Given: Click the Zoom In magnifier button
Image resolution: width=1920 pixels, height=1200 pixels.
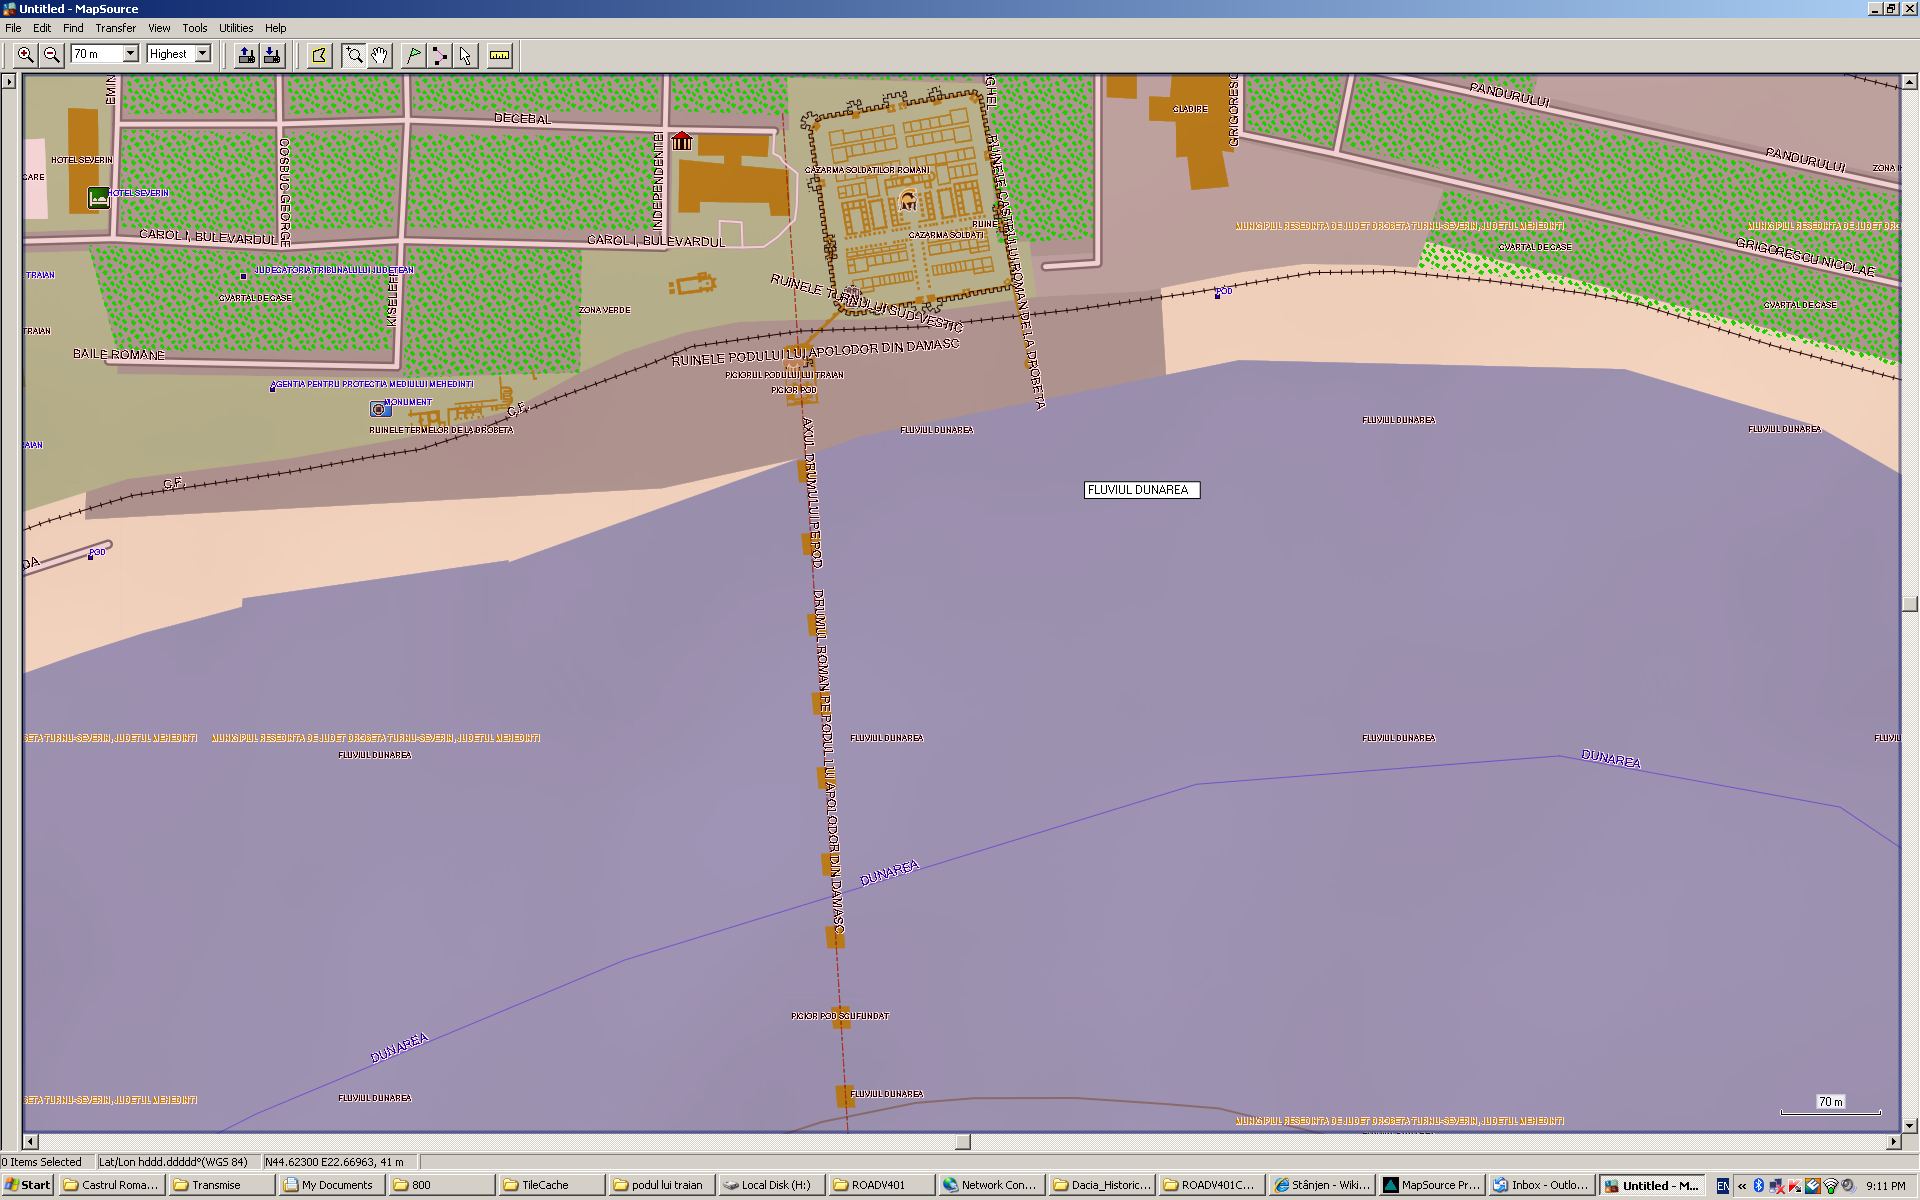Looking at the screenshot, I should 25,55.
